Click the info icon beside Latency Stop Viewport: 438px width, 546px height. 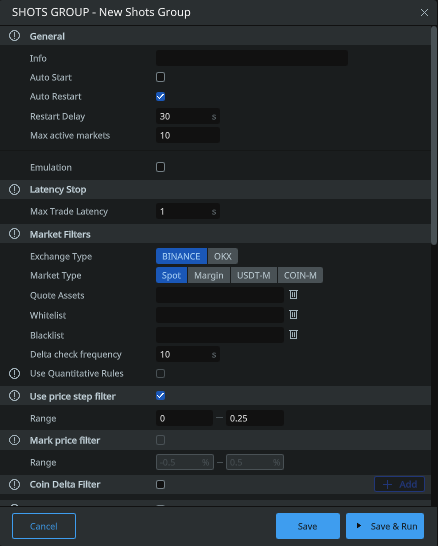point(14,189)
